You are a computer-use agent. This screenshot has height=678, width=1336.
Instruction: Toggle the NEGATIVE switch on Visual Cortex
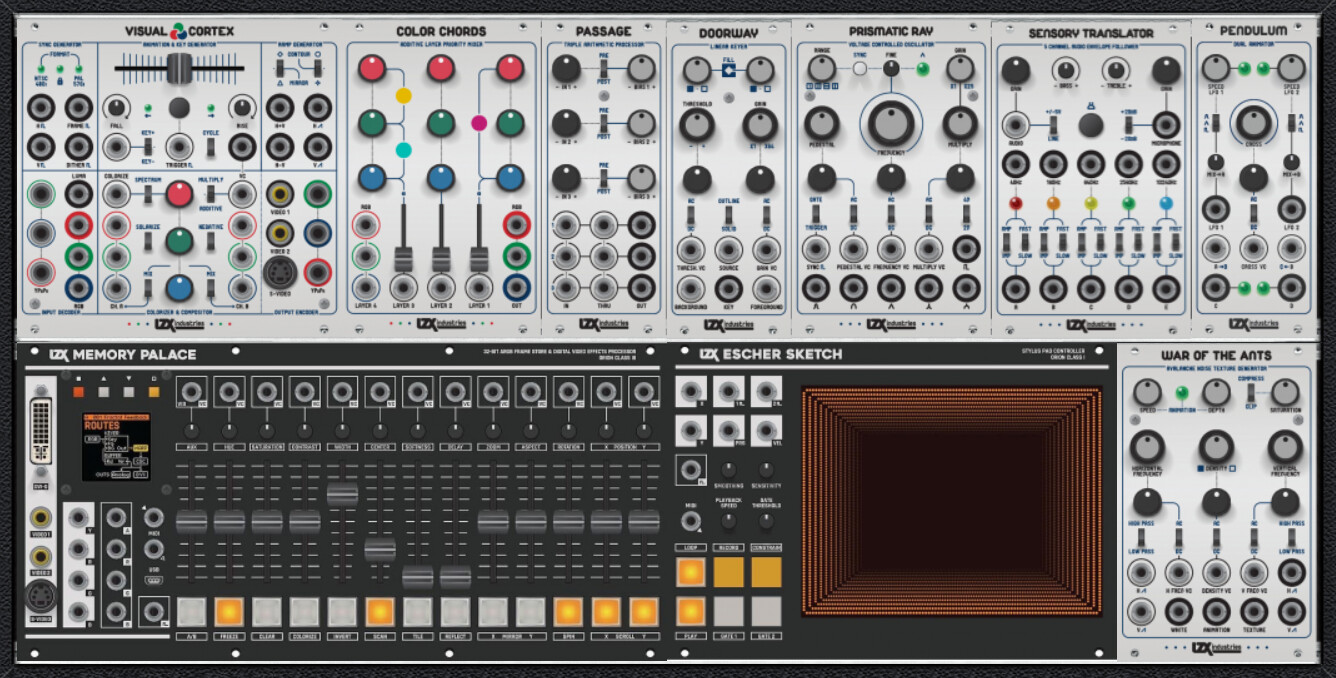pyautogui.click(x=210, y=241)
